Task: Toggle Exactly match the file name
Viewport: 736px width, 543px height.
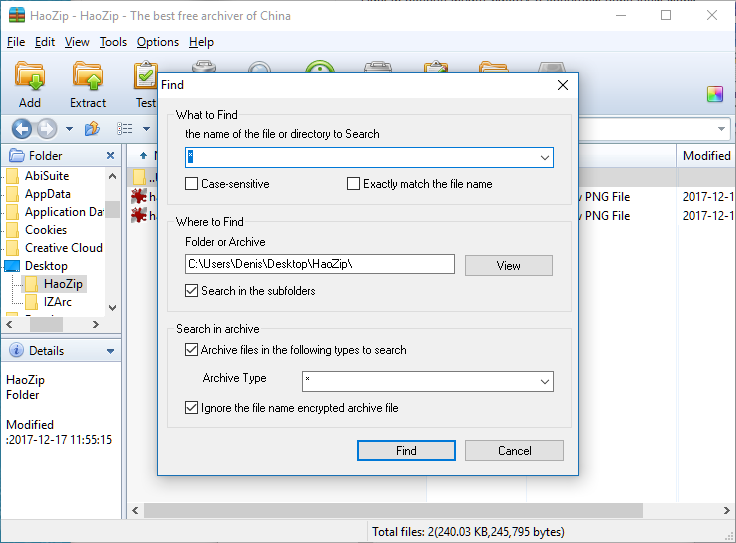Action: click(353, 184)
